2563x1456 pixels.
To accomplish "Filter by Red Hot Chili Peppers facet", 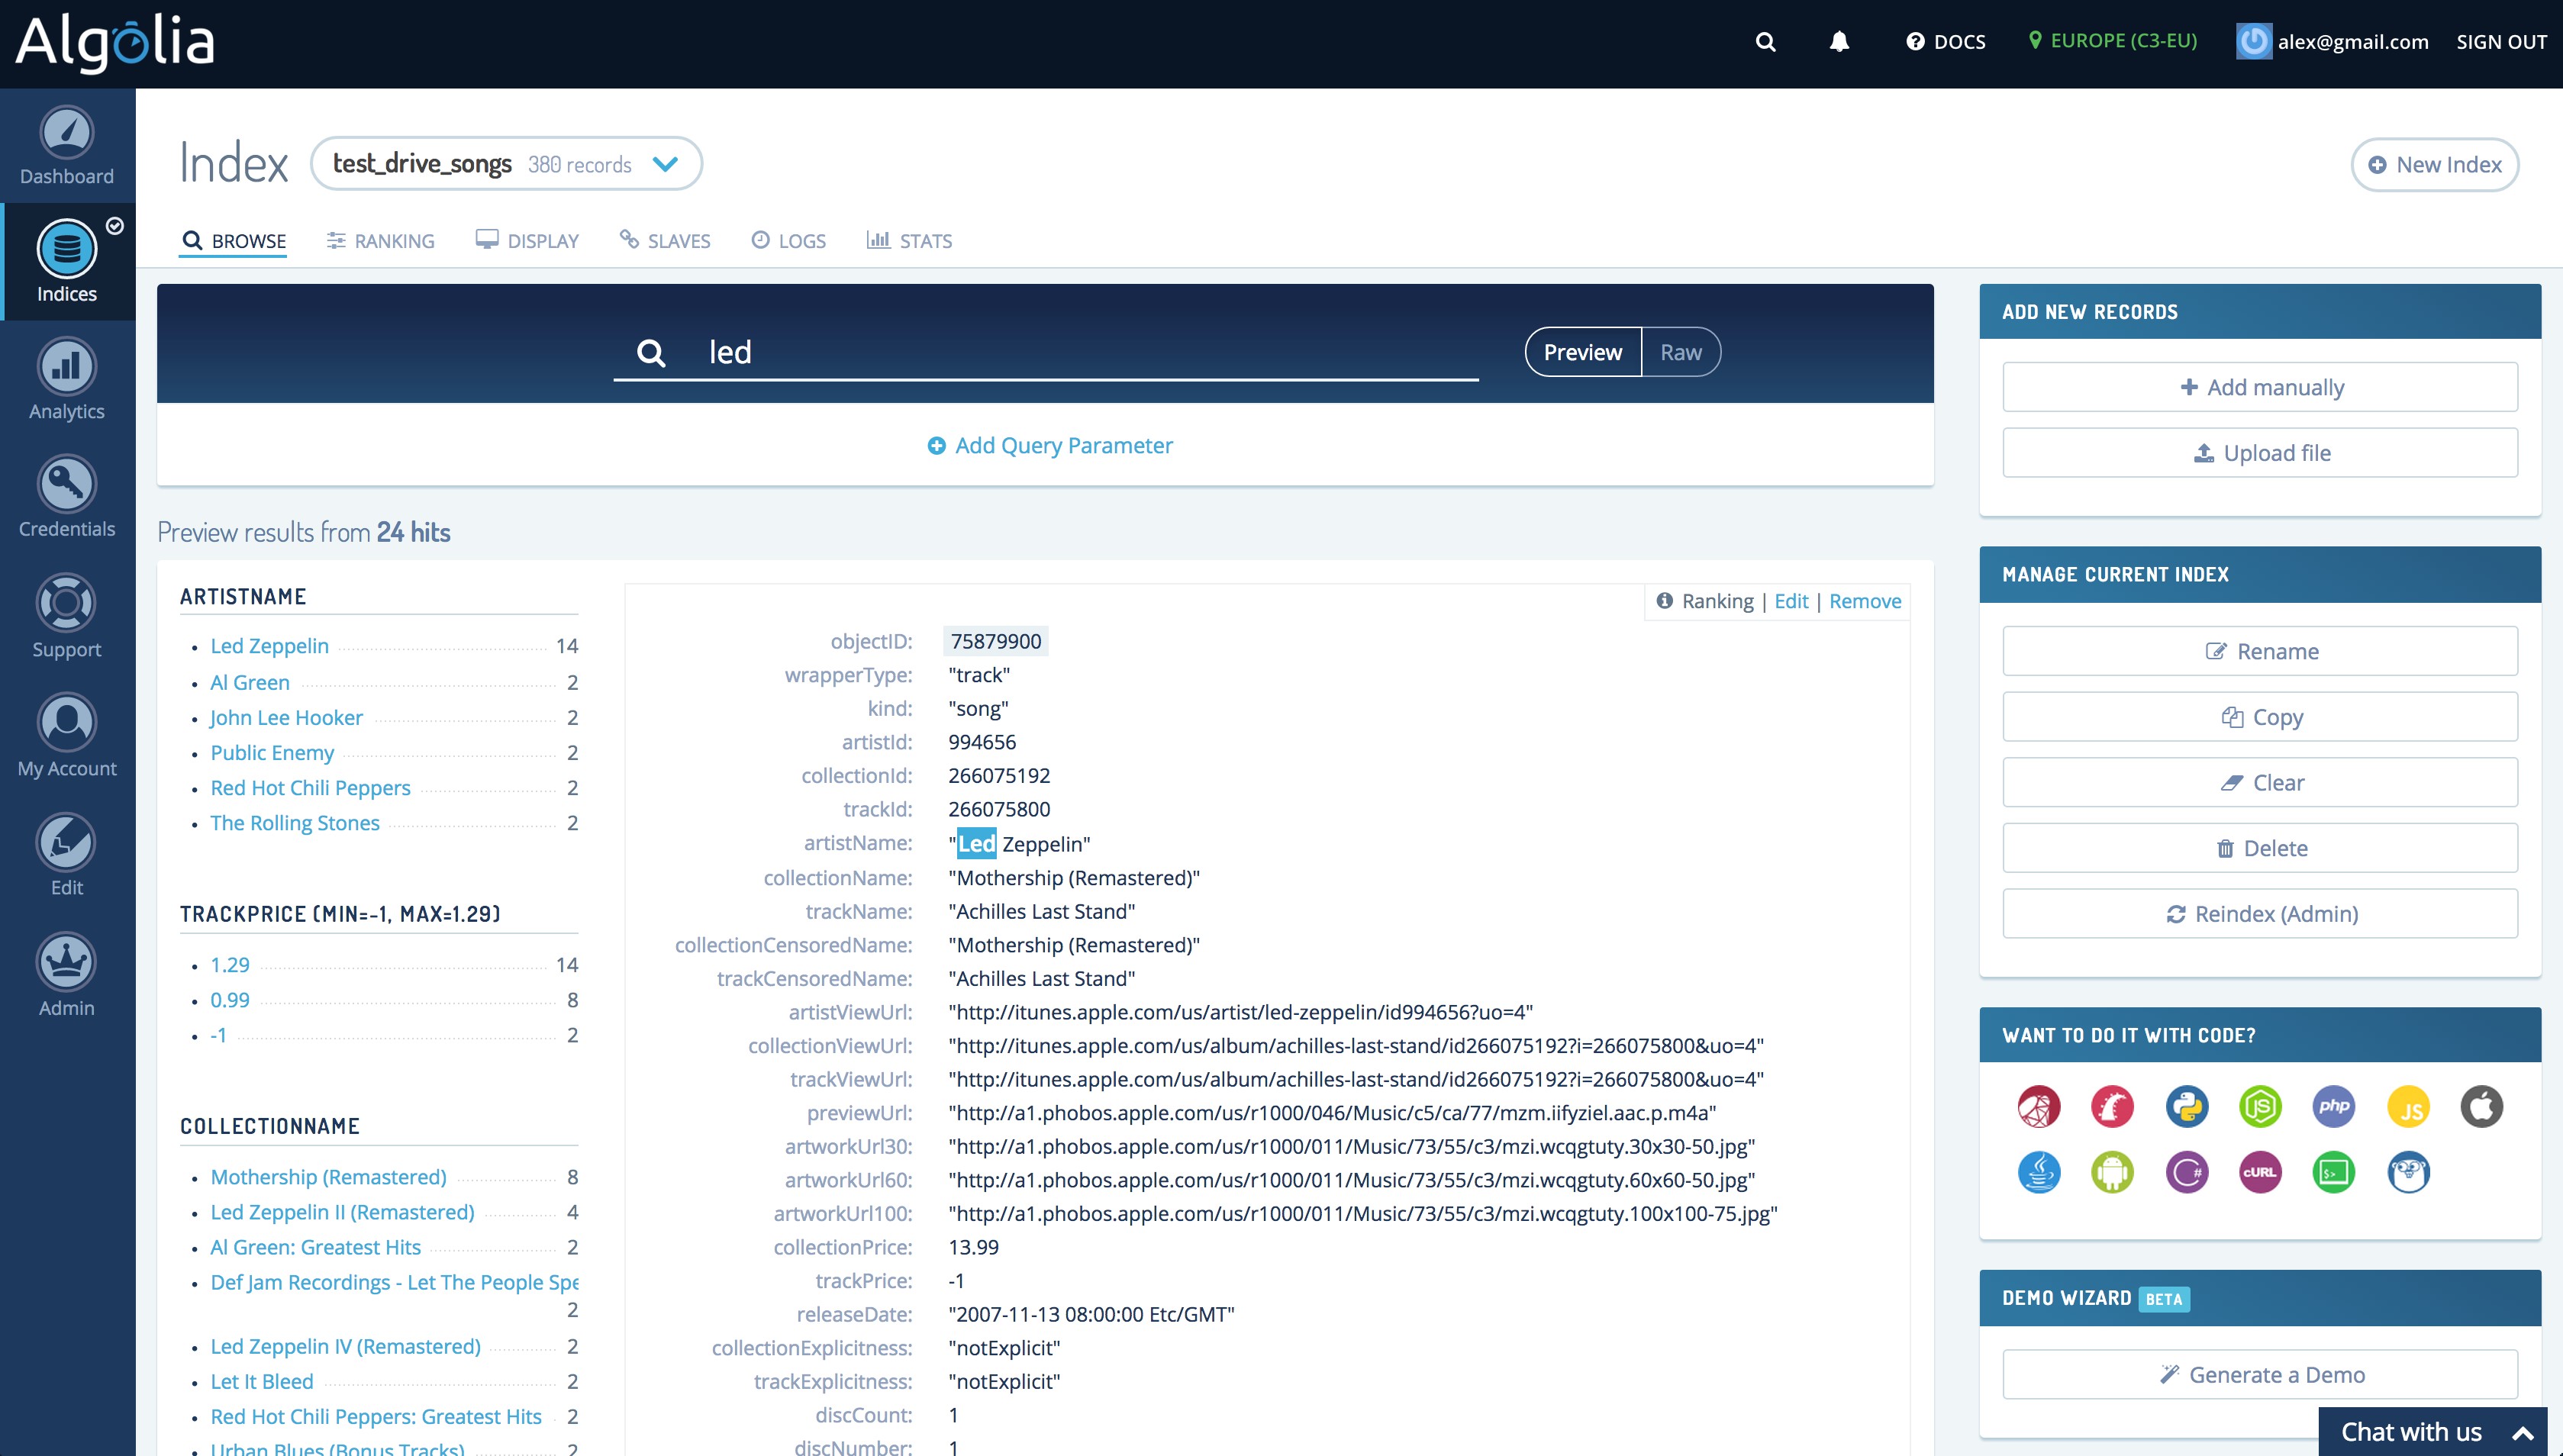I will (x=310, y=788).
